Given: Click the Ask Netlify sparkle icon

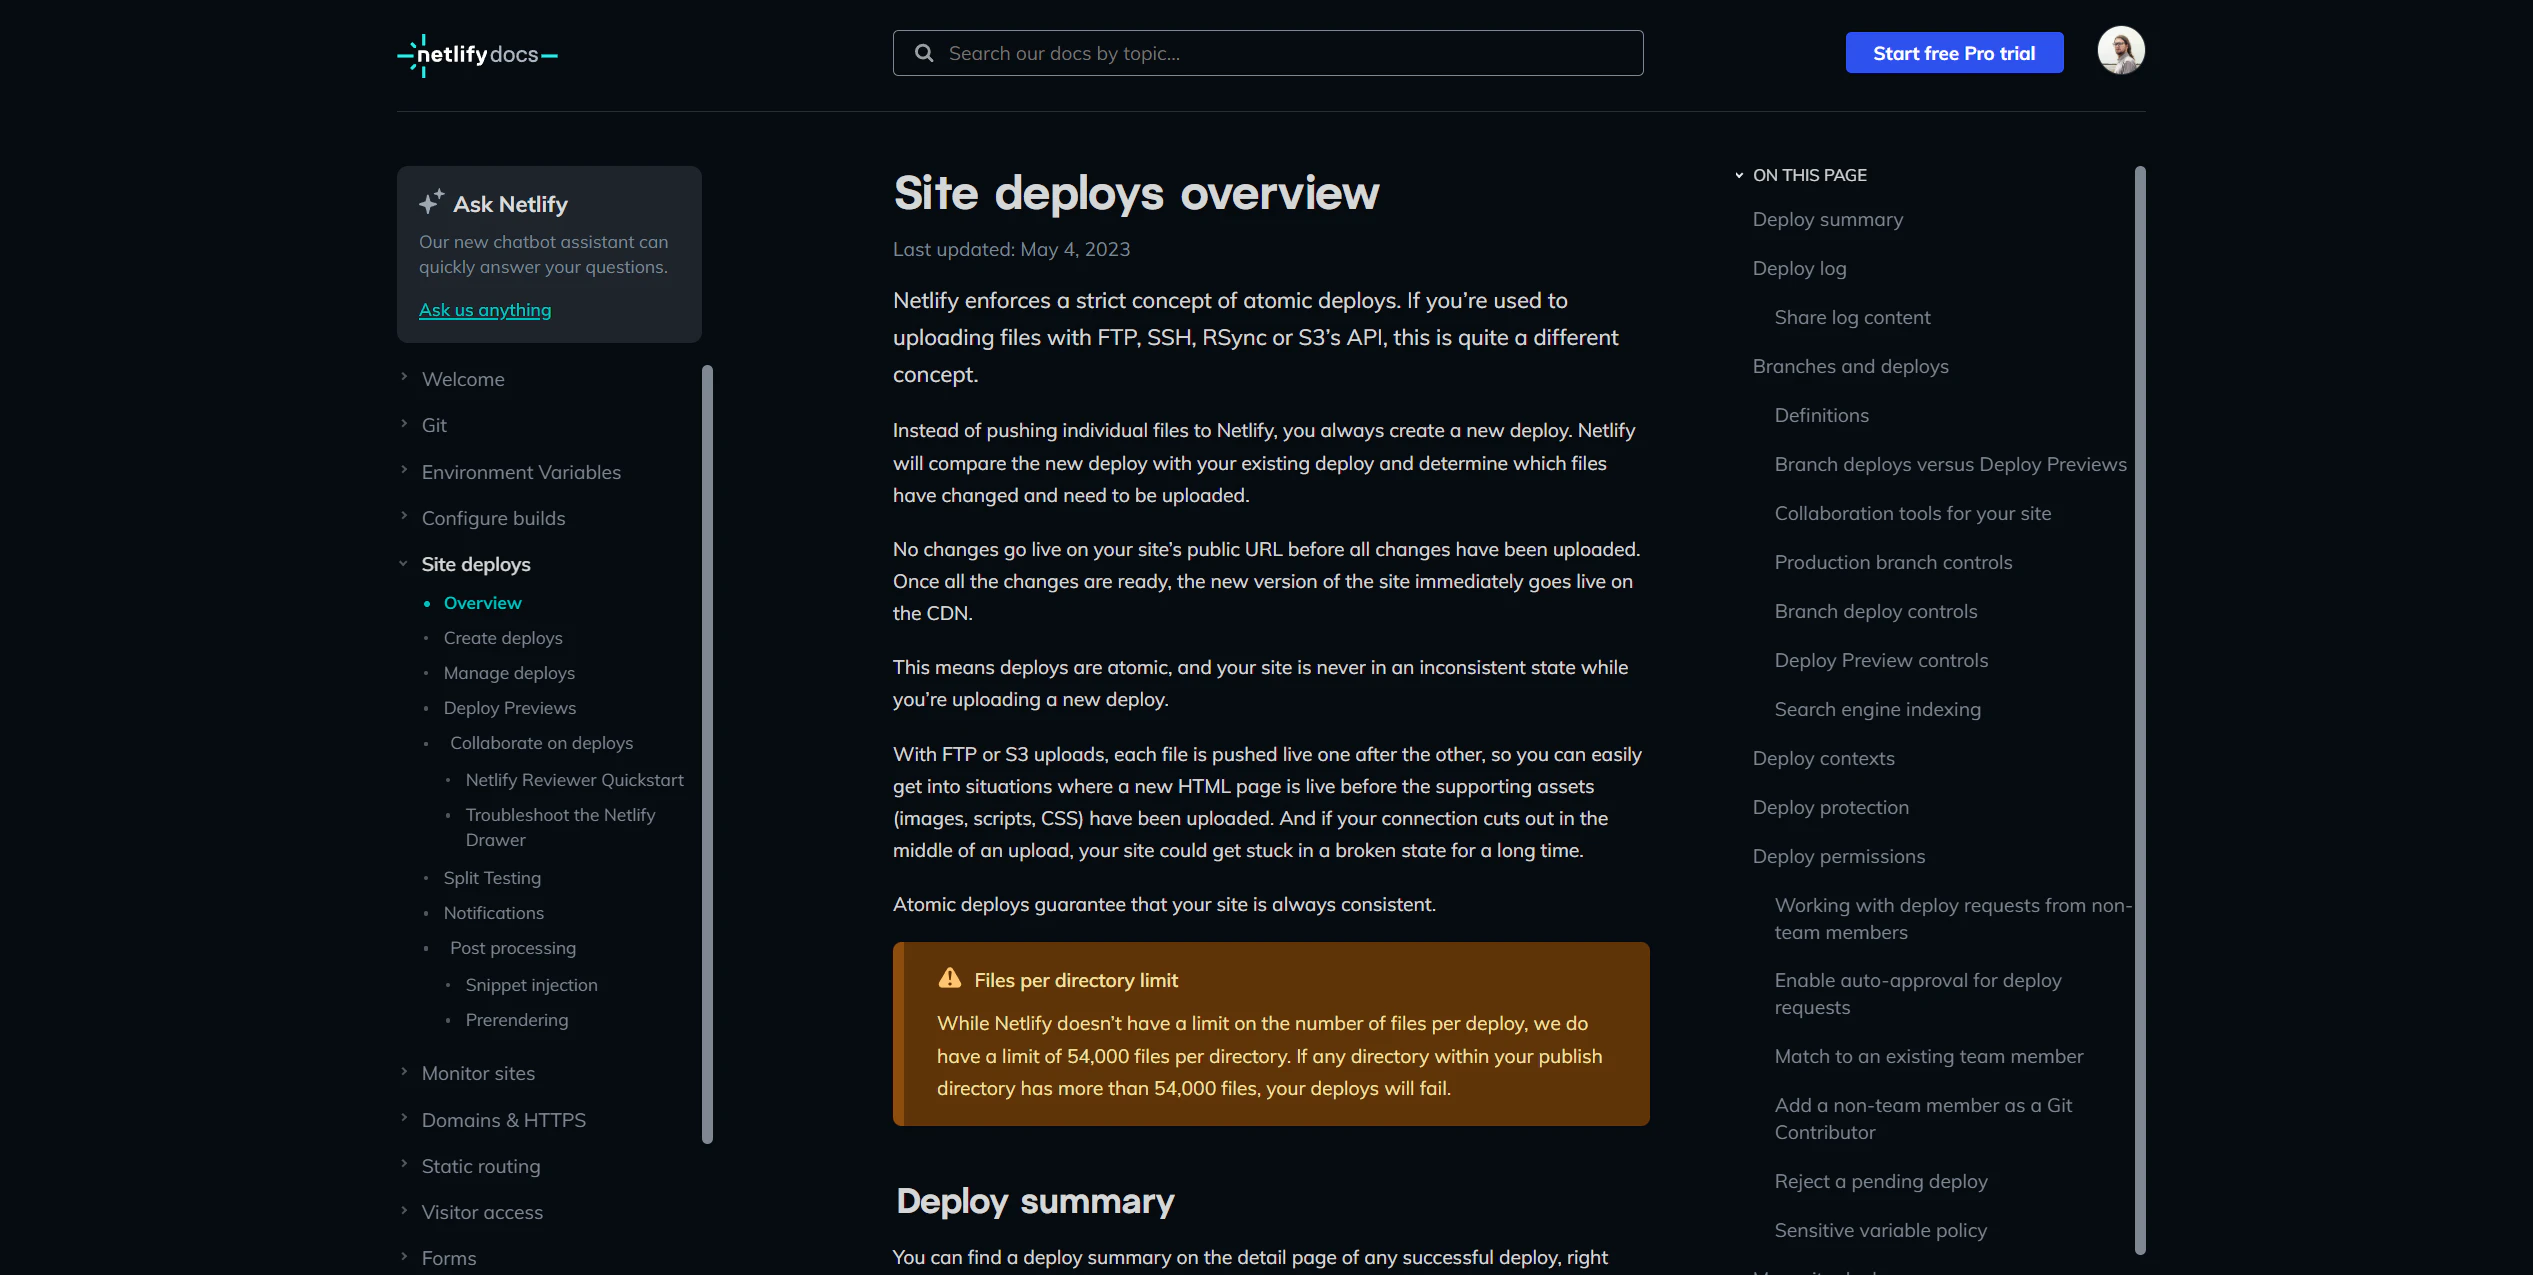Looking at the screenshot, I should coord(431,202).
